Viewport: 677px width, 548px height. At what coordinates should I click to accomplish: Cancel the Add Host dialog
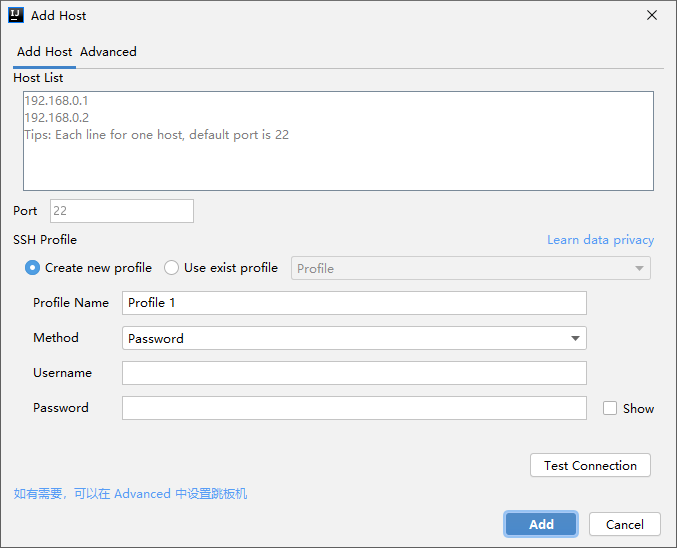[625, 524]
